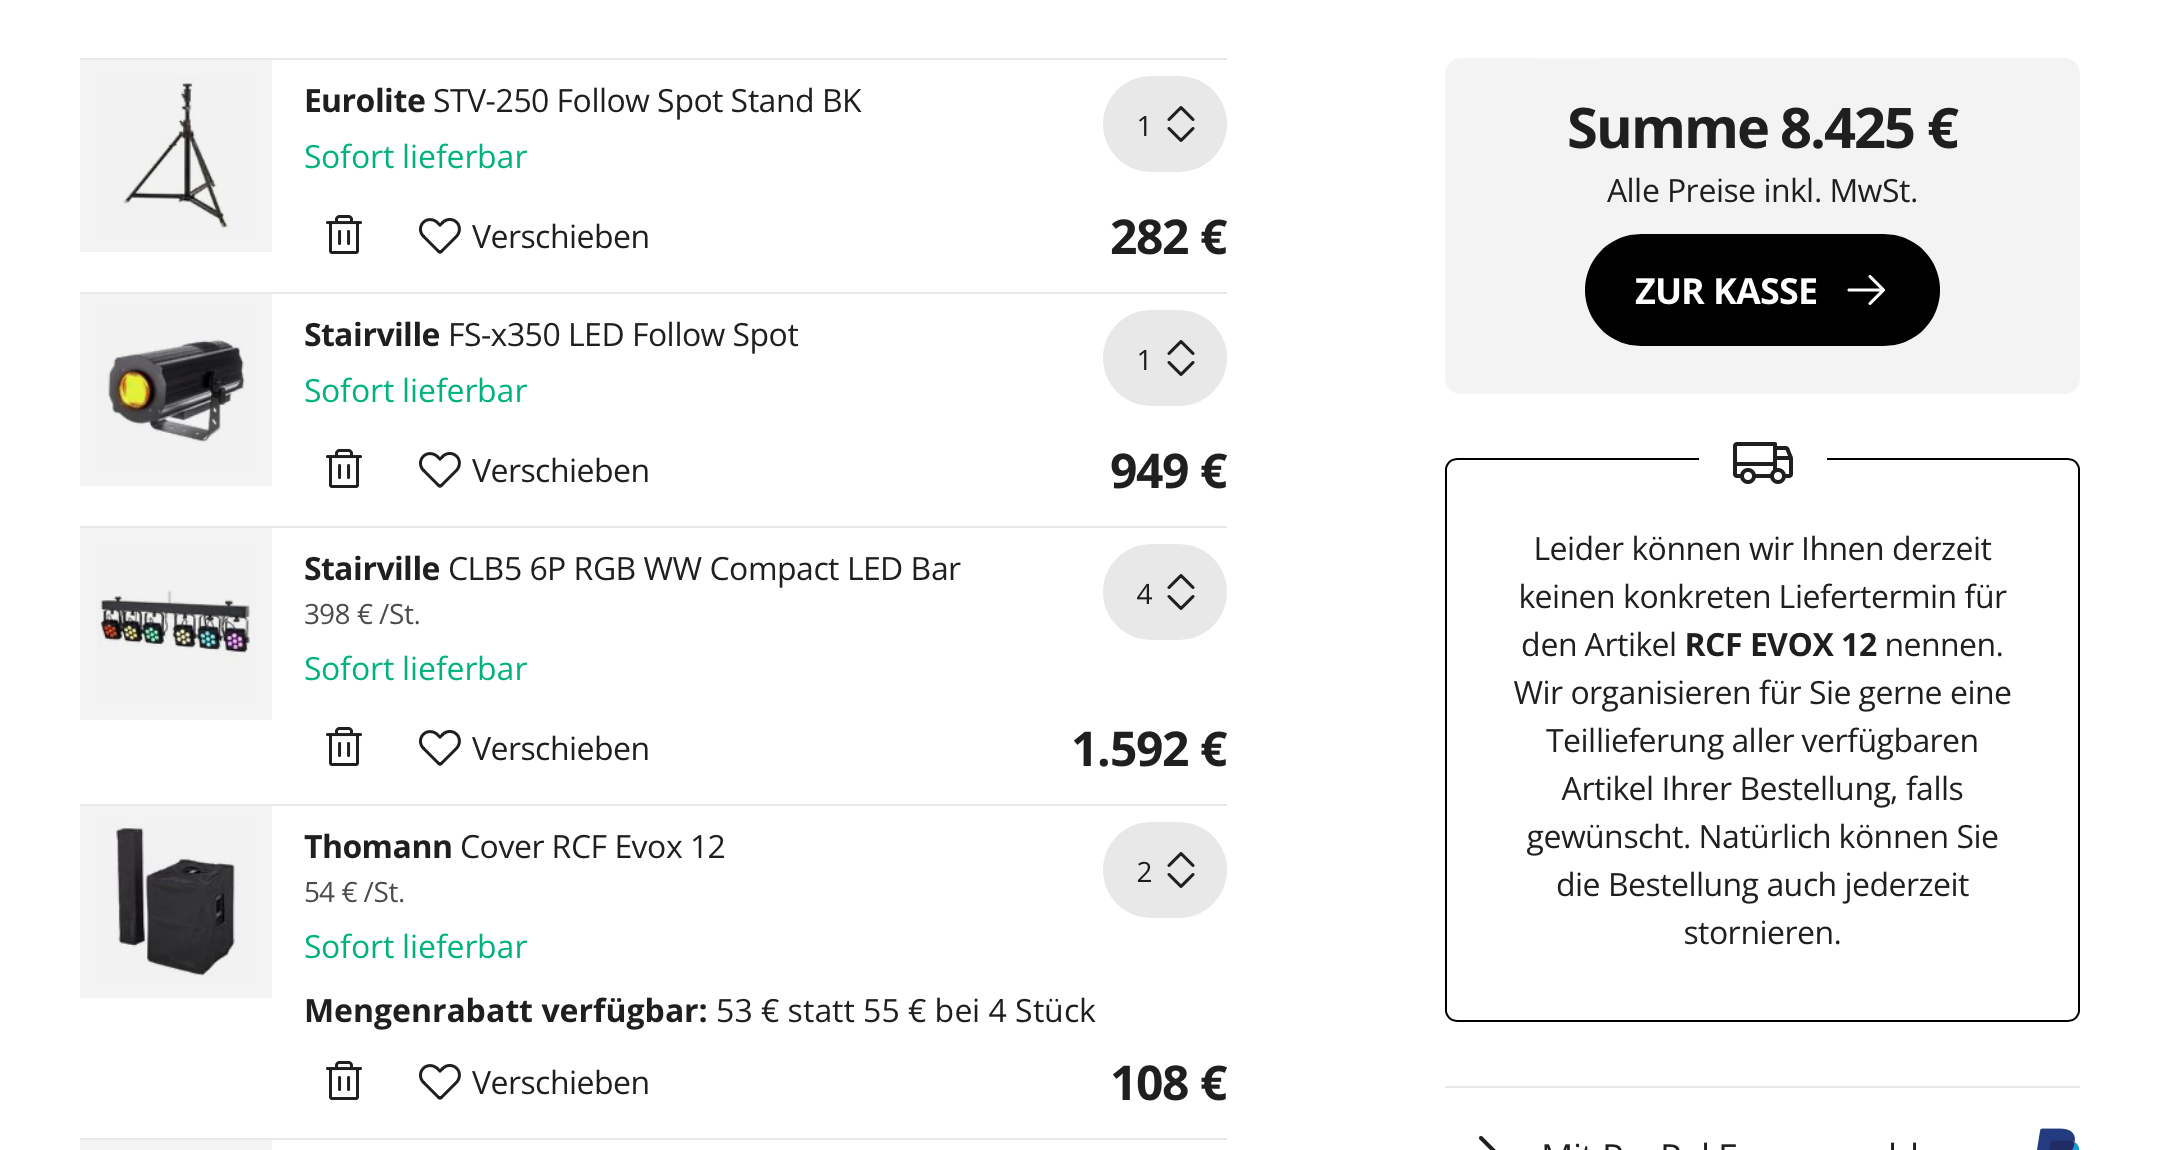
Task: Click the tripod stand product thumbnail
Action: (176, 156)
